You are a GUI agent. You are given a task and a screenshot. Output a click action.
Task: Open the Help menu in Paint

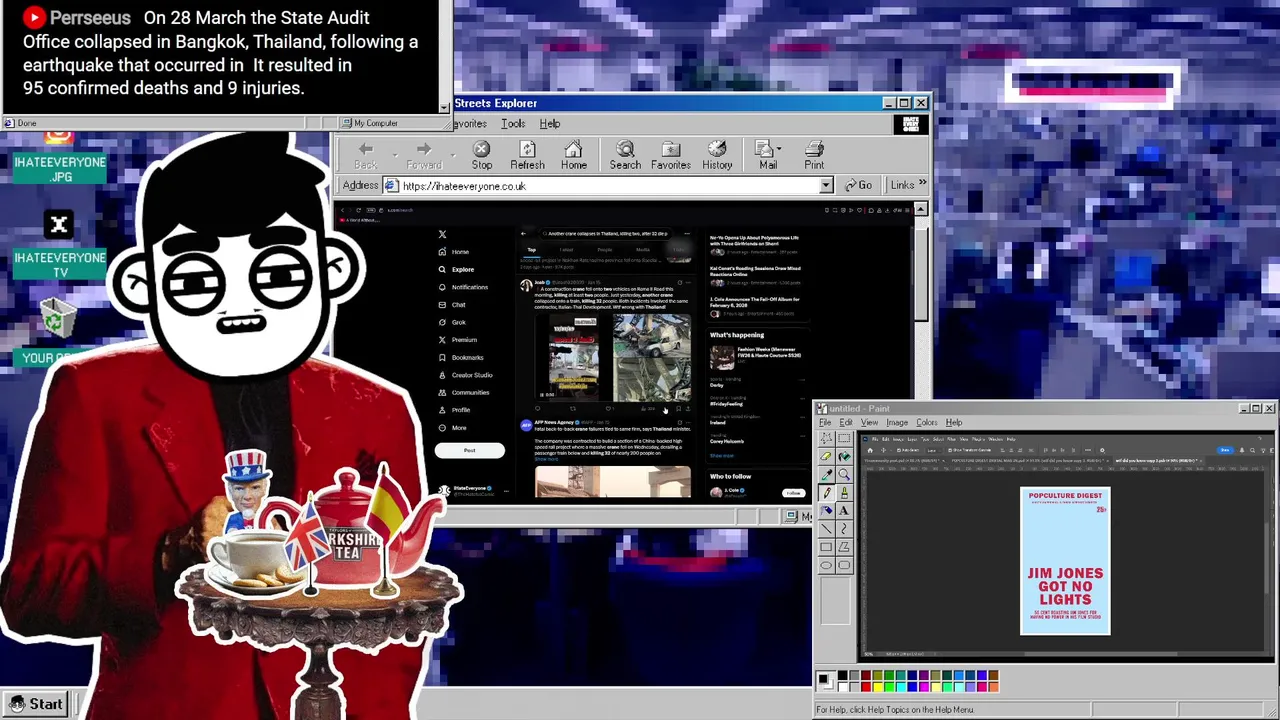(954, 422)
